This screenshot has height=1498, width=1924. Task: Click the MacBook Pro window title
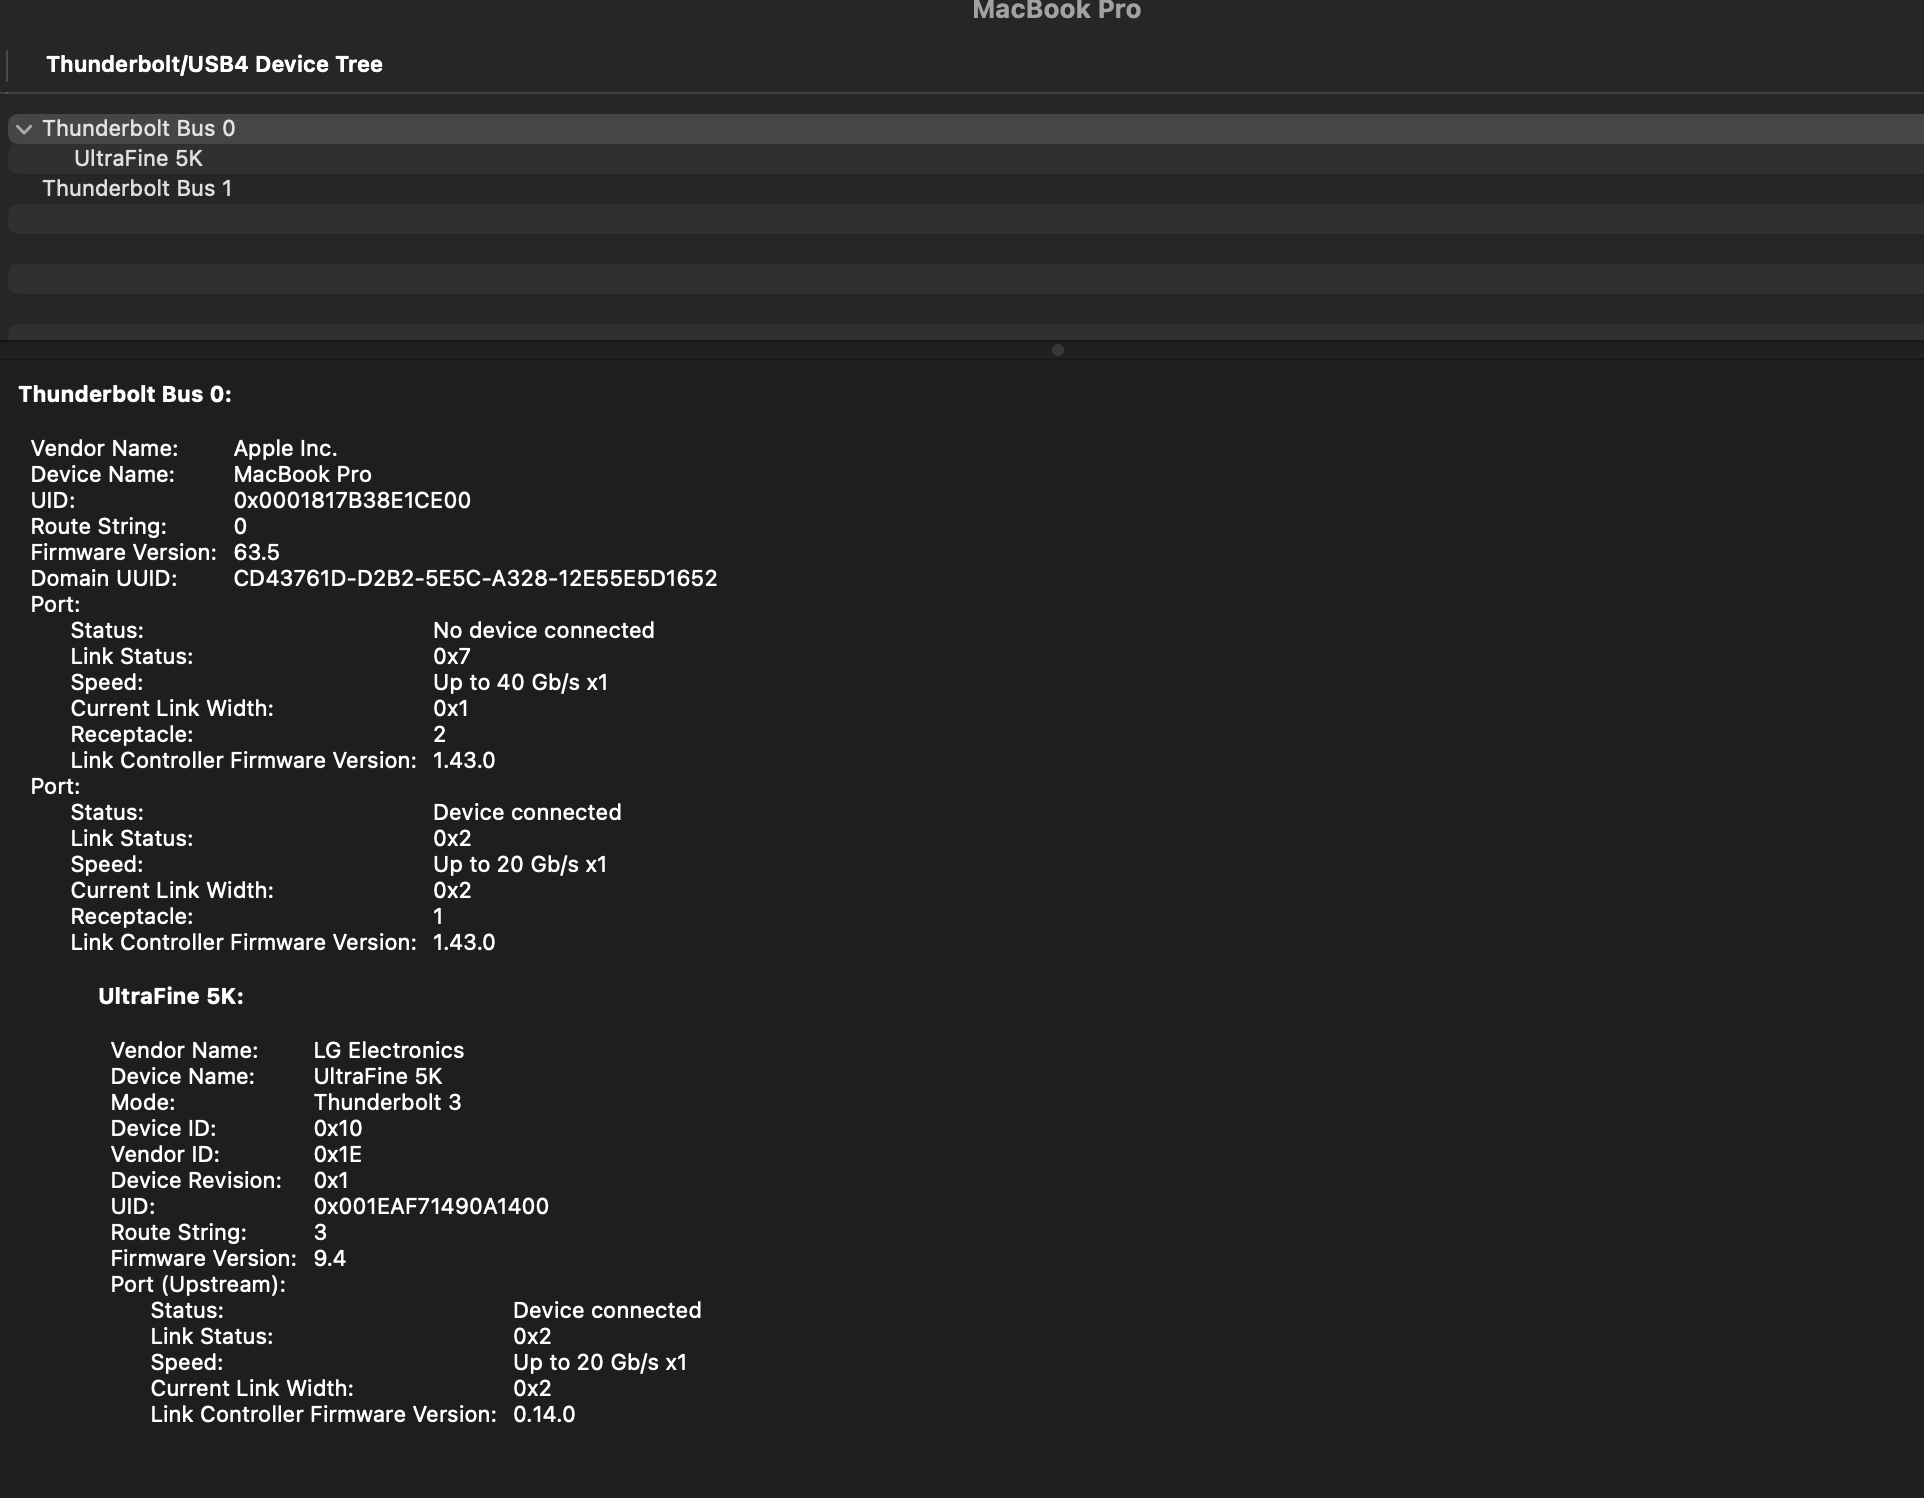1056,11
